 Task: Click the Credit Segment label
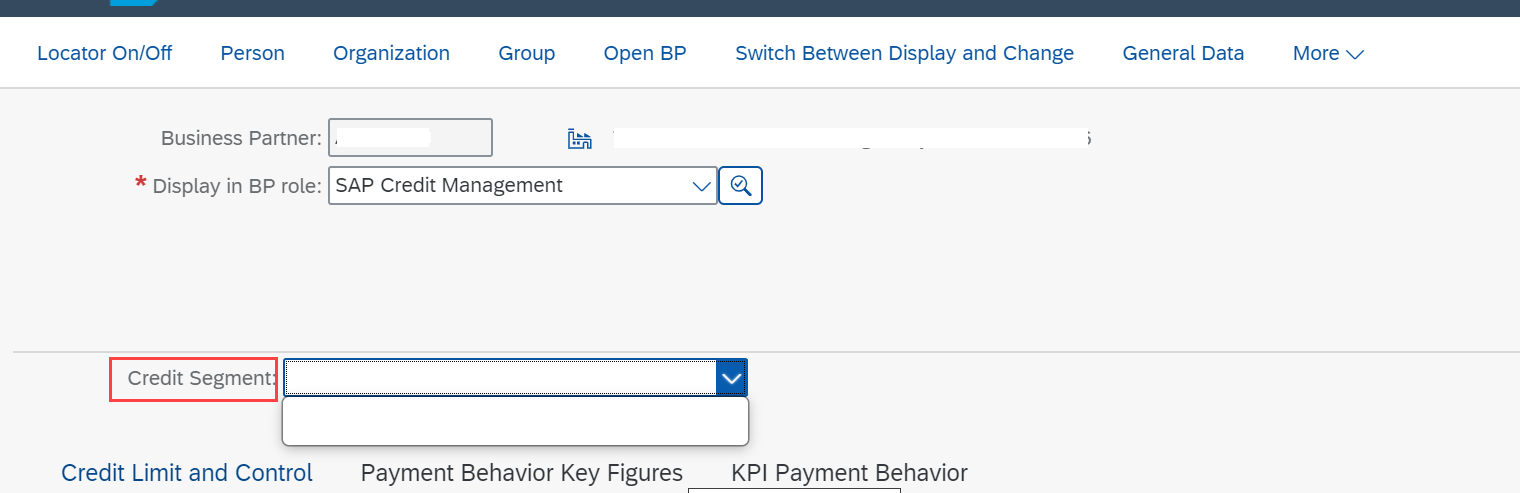point(201,379)
